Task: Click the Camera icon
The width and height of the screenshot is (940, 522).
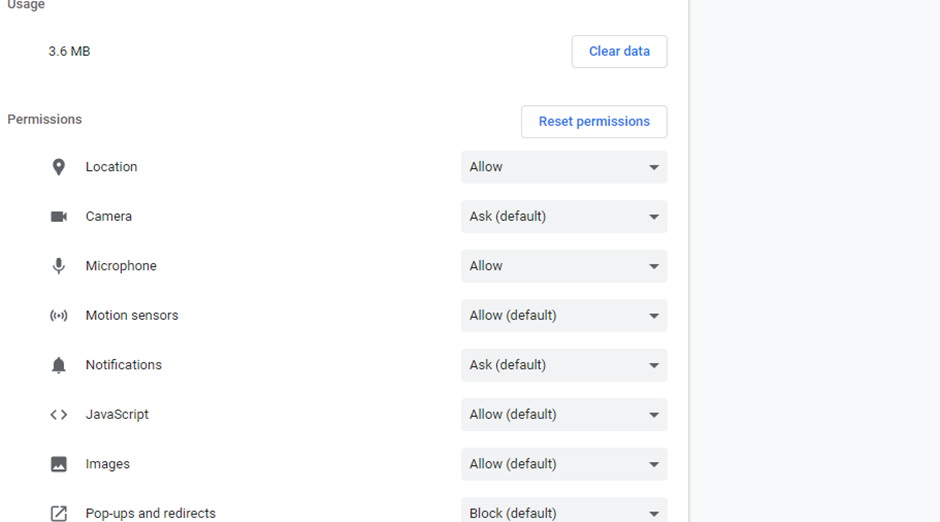Action: pyautogui.click(x=59, y=216)
